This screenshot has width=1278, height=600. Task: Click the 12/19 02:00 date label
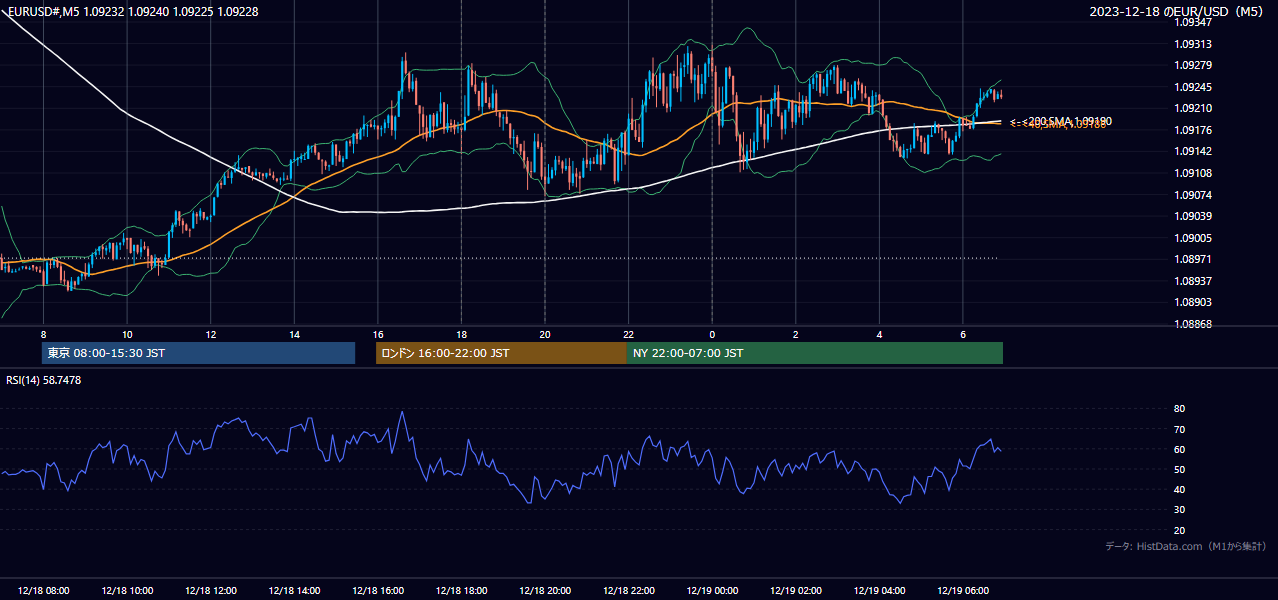point(796,591)
